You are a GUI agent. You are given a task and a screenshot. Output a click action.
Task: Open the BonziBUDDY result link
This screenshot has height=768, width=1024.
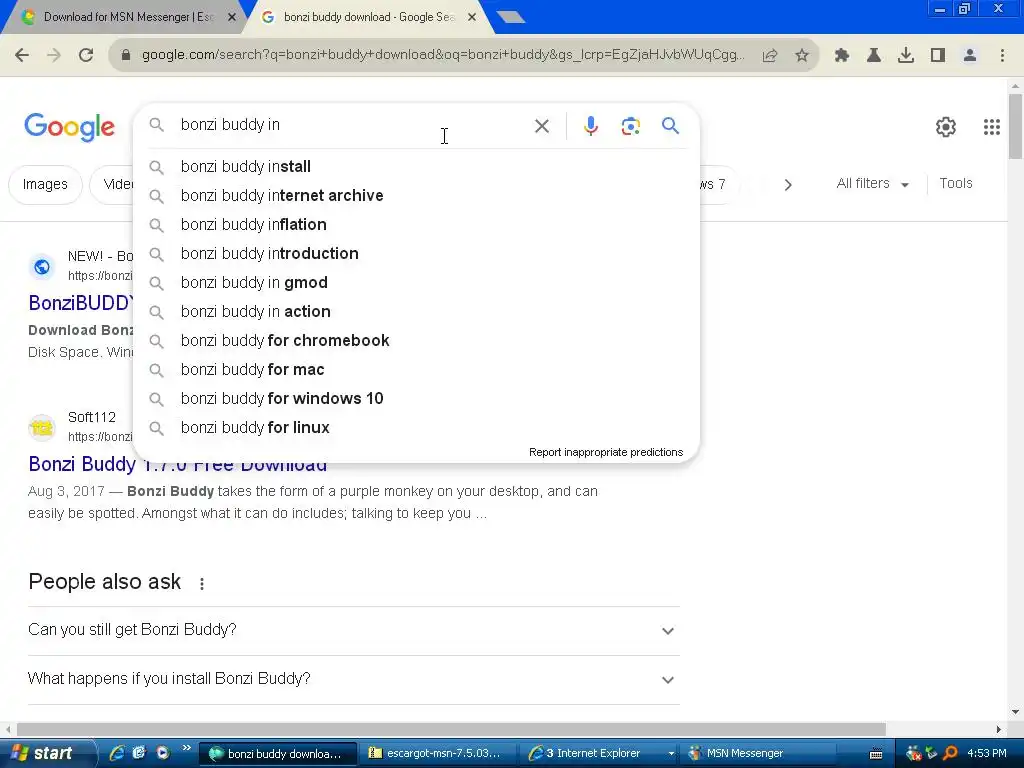coord(80,303)
